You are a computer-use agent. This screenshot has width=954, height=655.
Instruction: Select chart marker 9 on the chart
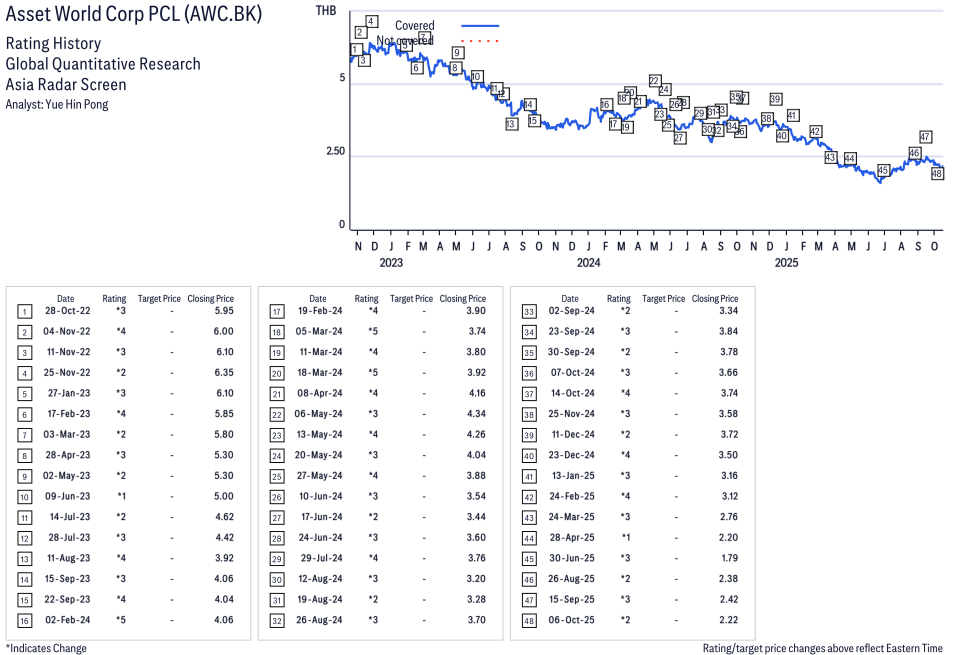[x=457, y=53]
